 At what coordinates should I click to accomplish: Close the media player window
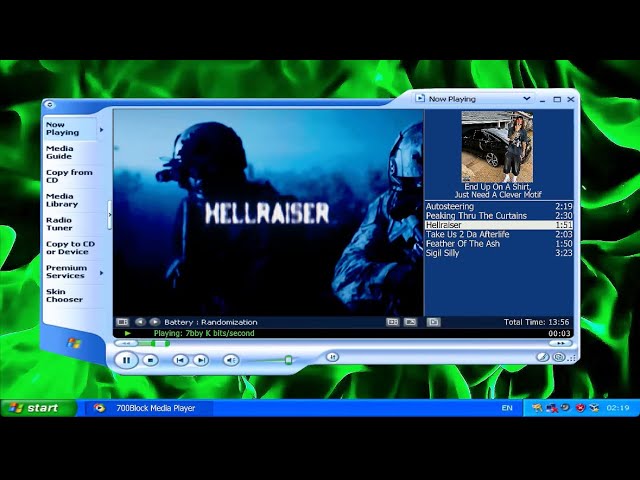571,99
